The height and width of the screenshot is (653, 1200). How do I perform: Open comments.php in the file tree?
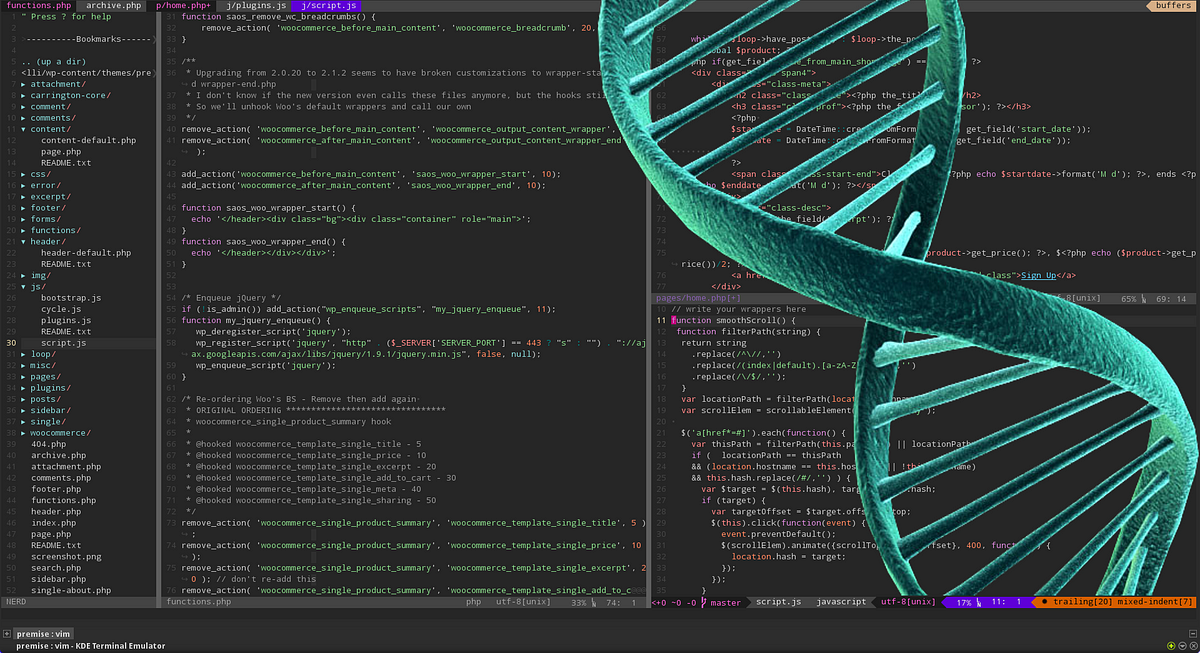click(61, 478)
